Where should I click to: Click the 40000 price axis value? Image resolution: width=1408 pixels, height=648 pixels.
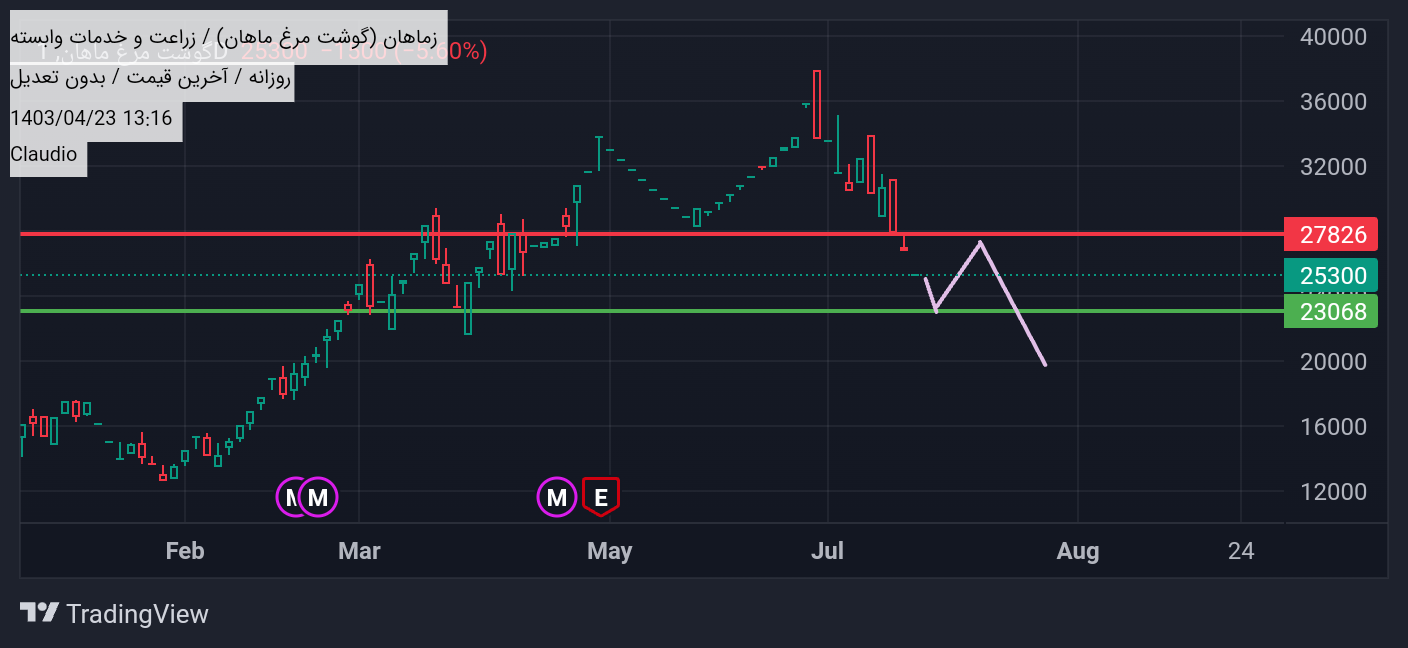(1333, 37)
